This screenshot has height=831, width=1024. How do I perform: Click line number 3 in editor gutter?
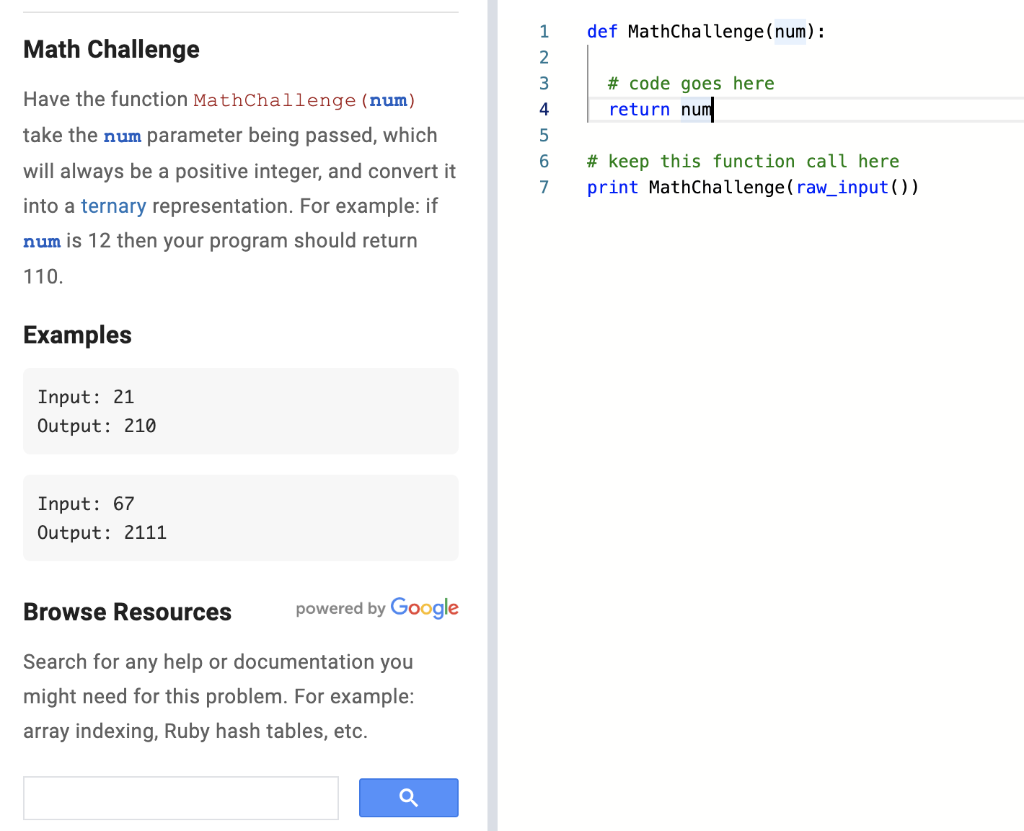[544, 84]
